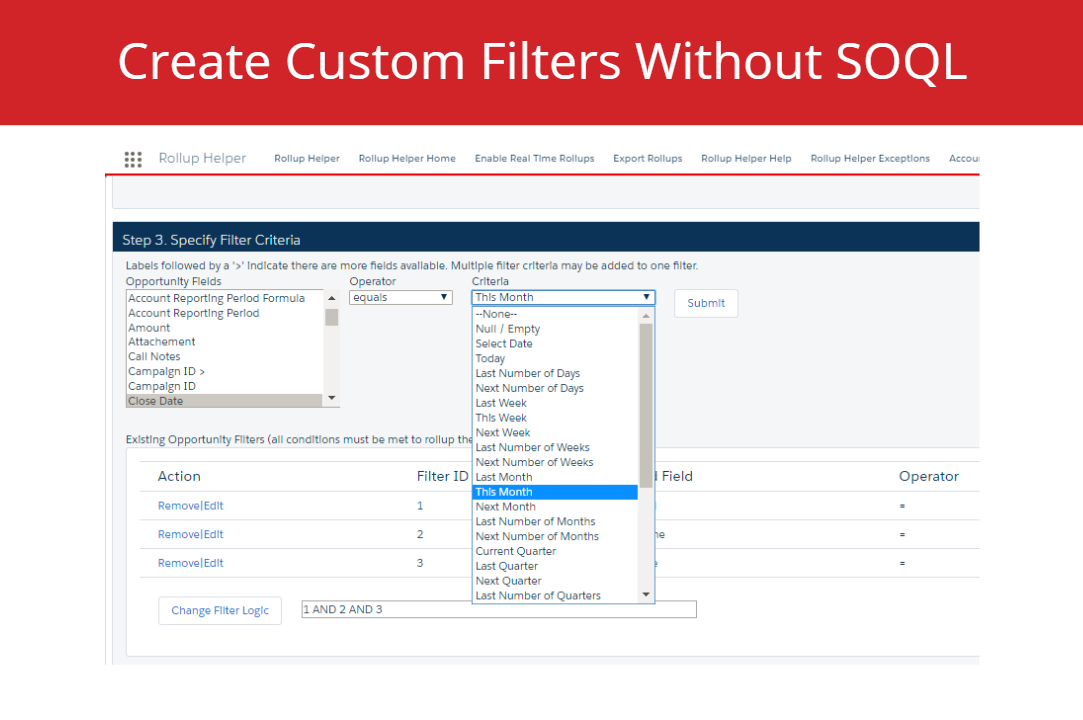The image size is (1083, 720).
Task: Open the Criteria This Month dropdown
Action: tap(563, 297)
